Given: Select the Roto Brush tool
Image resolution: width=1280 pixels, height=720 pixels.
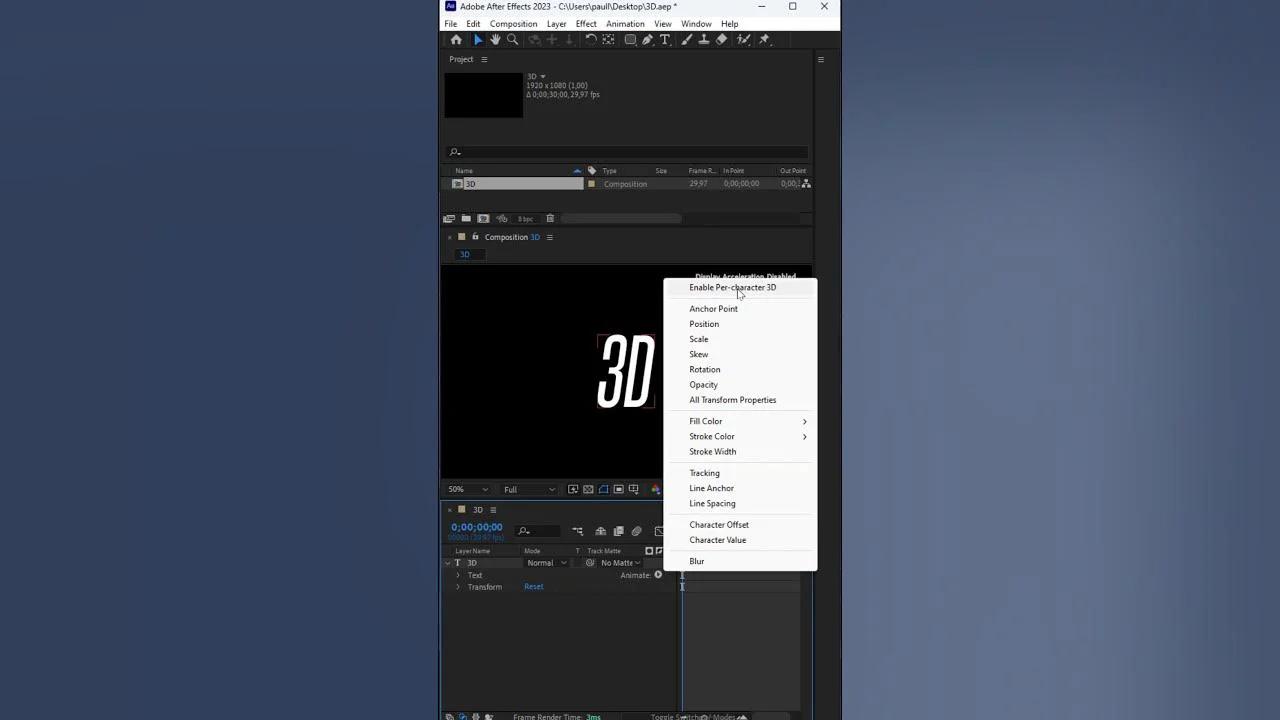Looking at the screenshot, I should click(743, 40).
